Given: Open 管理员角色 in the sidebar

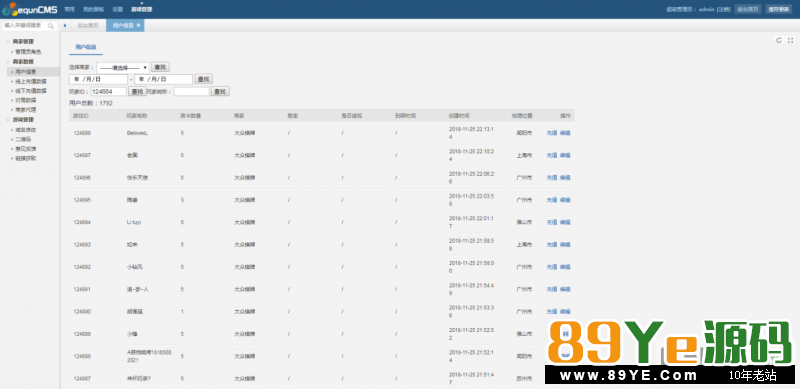Looking at the screenshot, I should 28,52.
